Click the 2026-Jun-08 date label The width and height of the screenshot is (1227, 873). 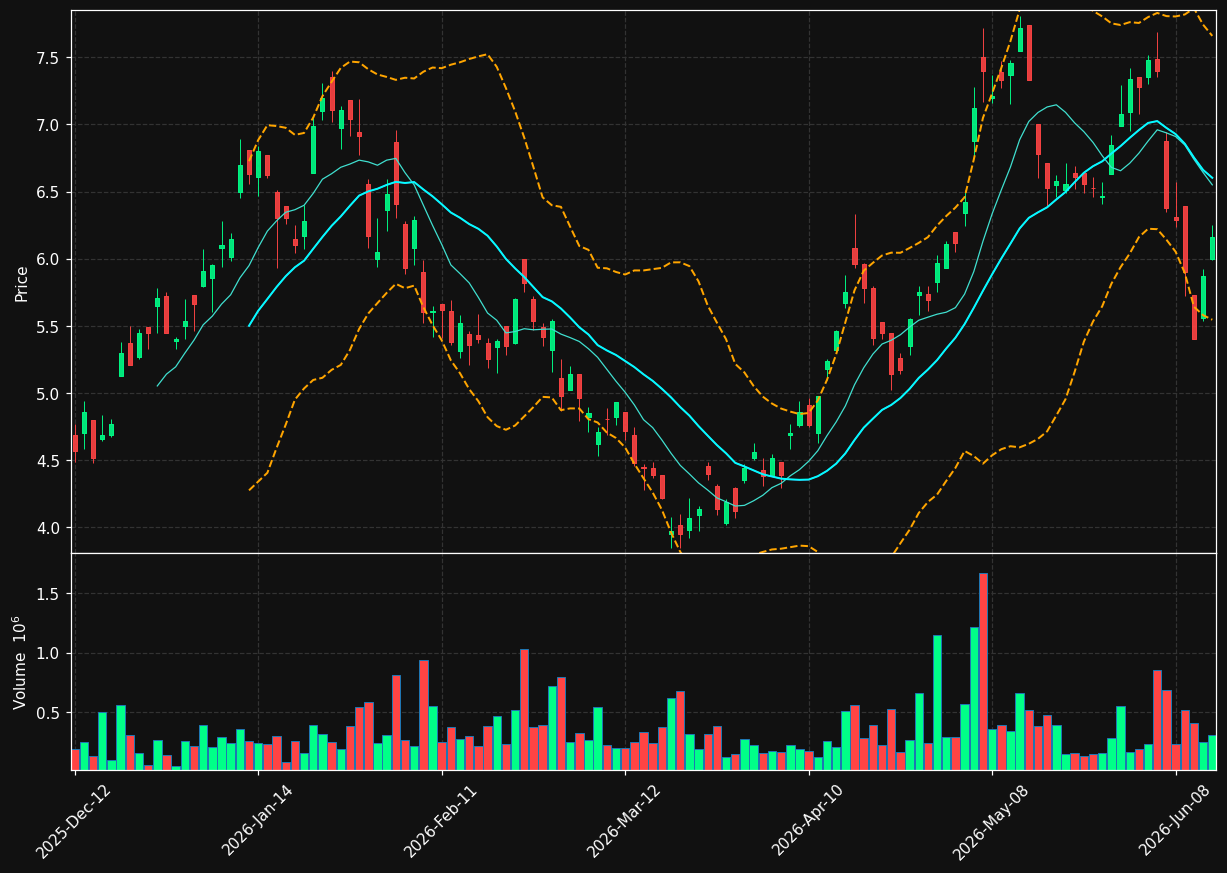click(x=1175, y=820)
